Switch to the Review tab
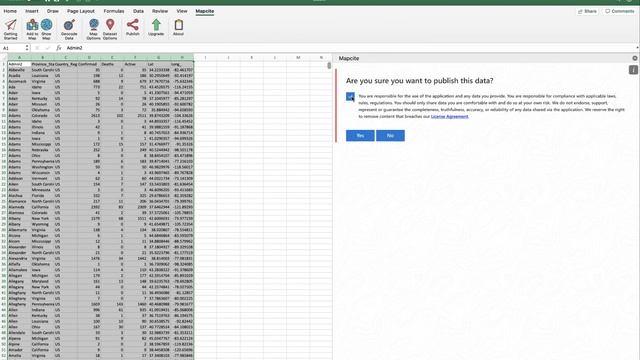The height and width of the screenshot is (360, 640). click(x=160, y=11)
